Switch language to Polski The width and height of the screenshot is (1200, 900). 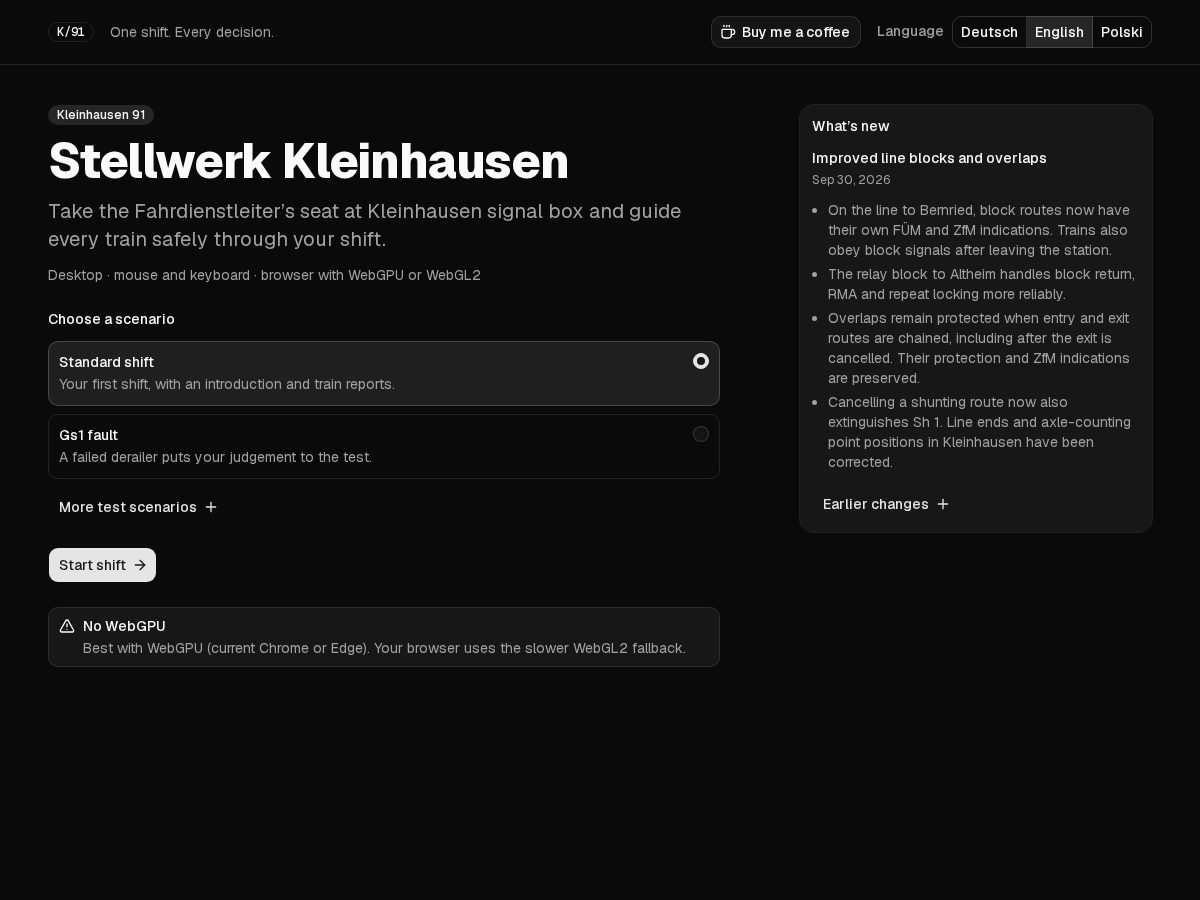click(1122, 32)
